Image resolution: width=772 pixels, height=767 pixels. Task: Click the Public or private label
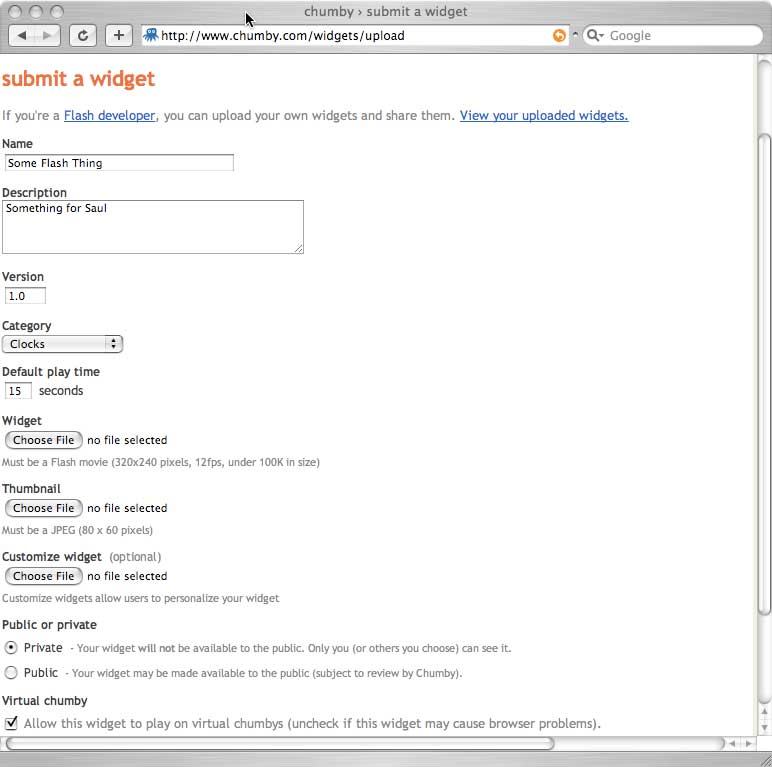pyautogui.click(x=49, y=625)
